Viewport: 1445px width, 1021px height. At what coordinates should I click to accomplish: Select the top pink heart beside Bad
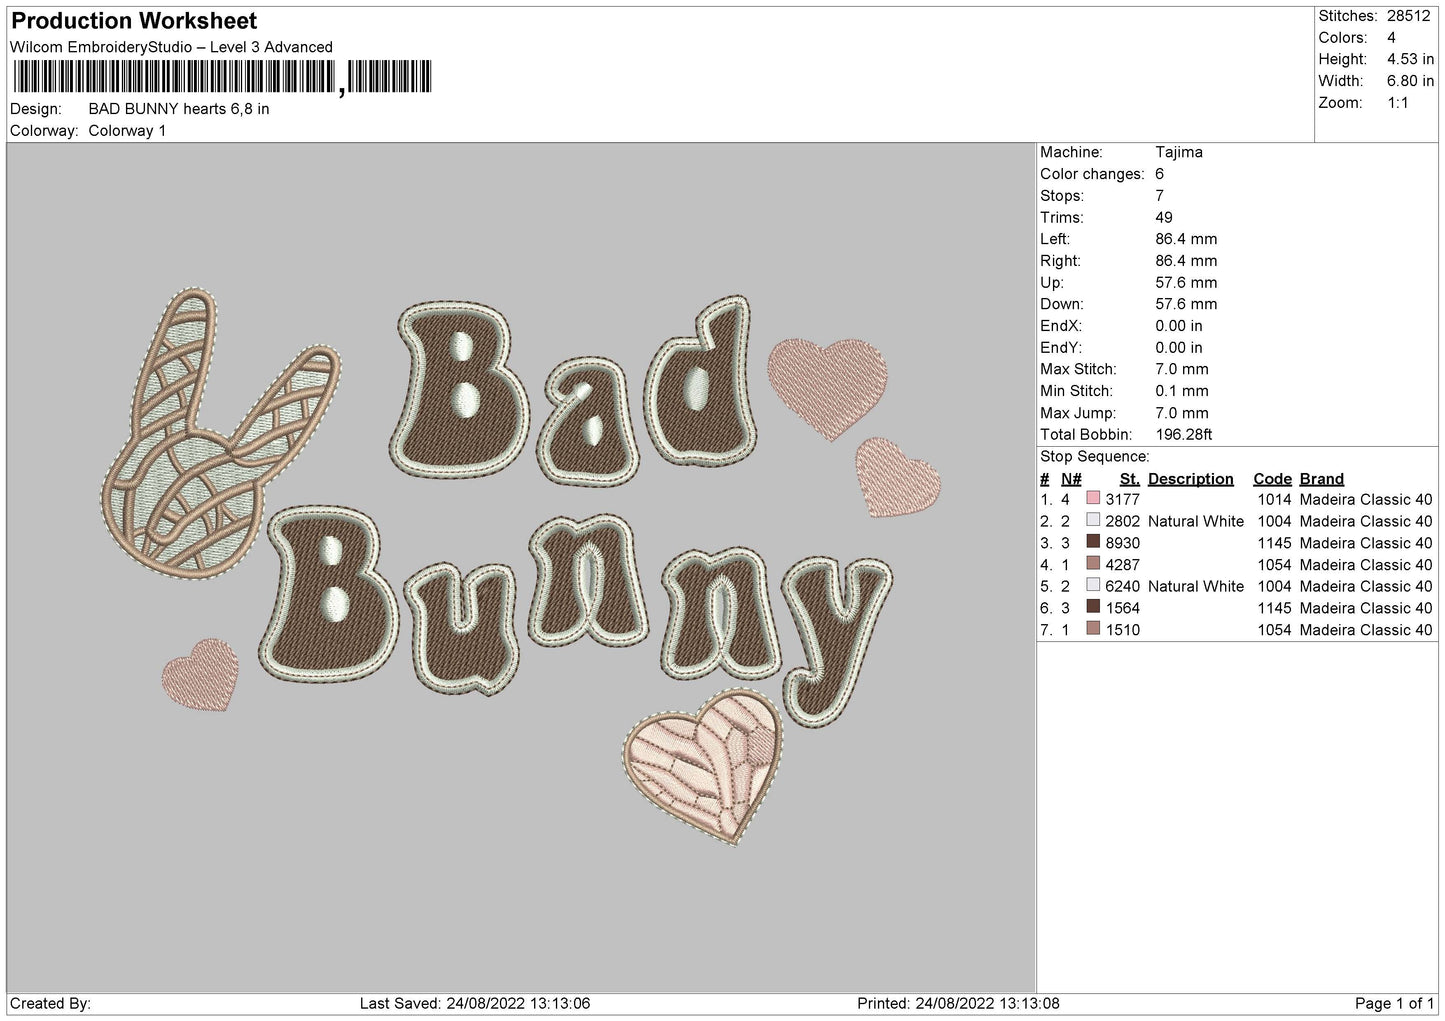828,385
